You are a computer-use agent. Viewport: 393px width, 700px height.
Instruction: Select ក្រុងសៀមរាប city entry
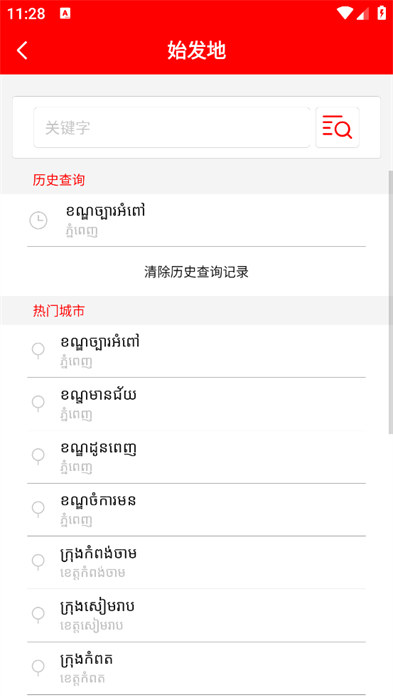pyautogui.click(x=196, y=615)
